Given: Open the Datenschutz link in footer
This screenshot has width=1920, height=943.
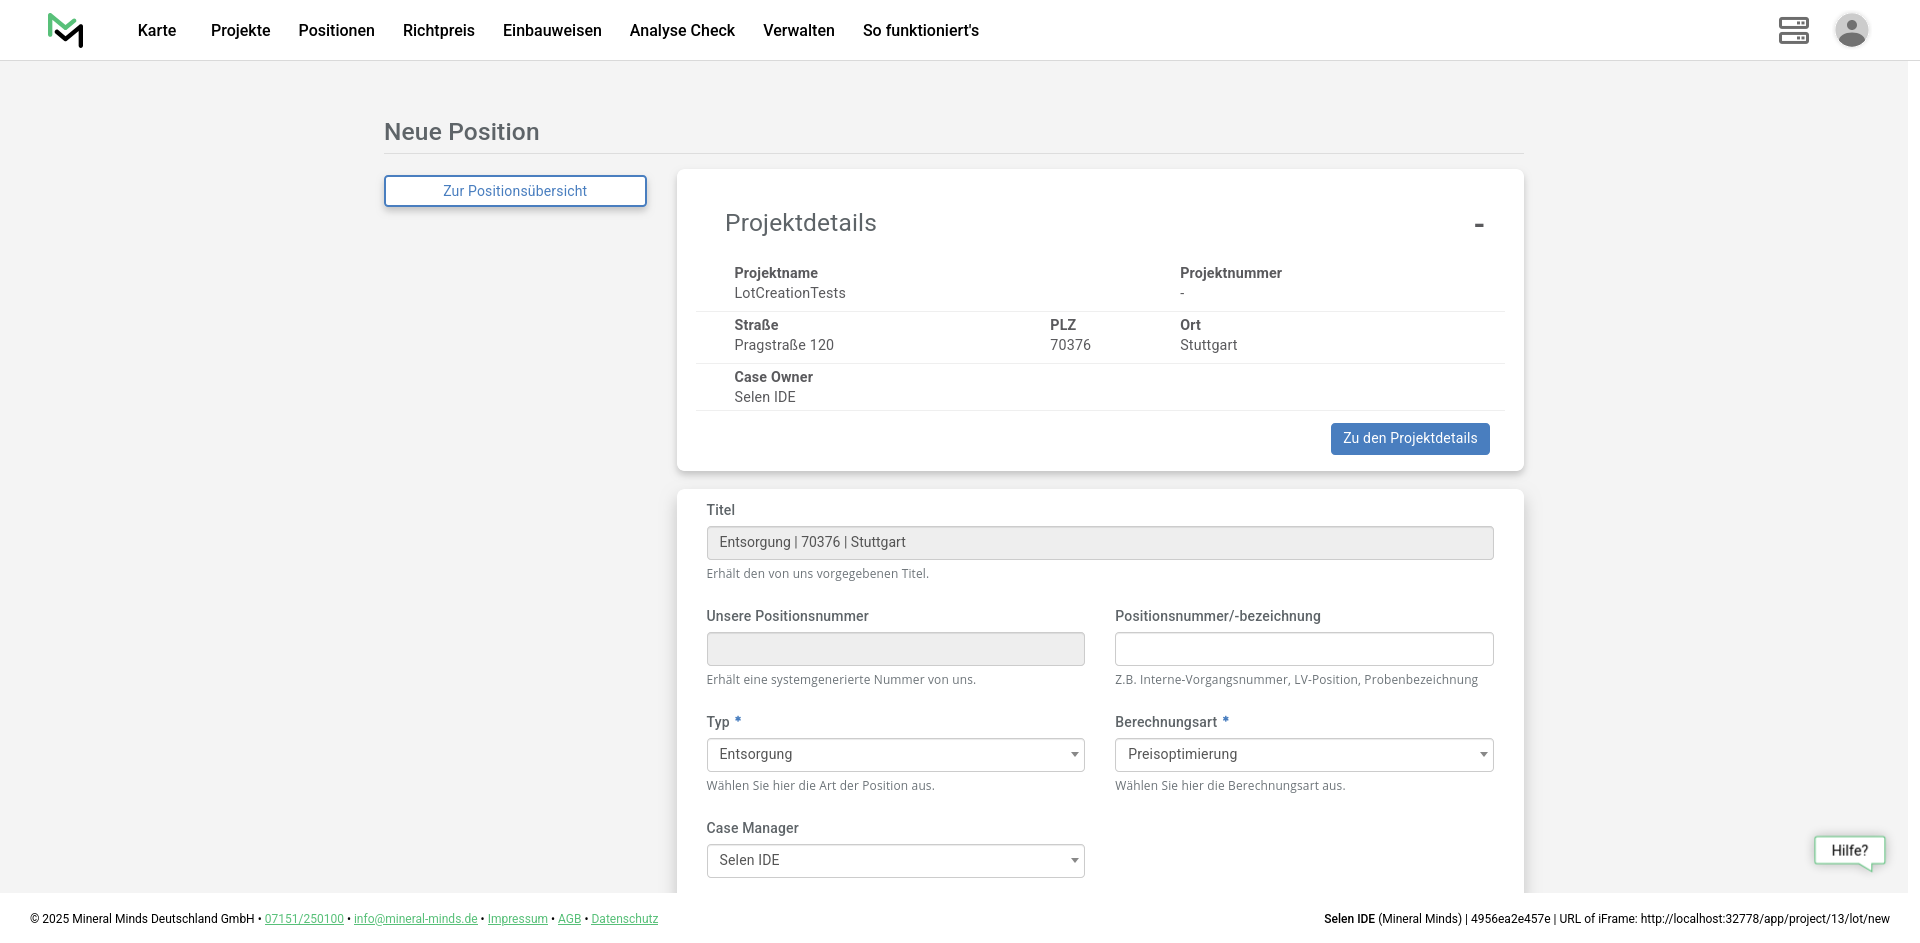Looking at the screenshot, I should click(624, 919).
